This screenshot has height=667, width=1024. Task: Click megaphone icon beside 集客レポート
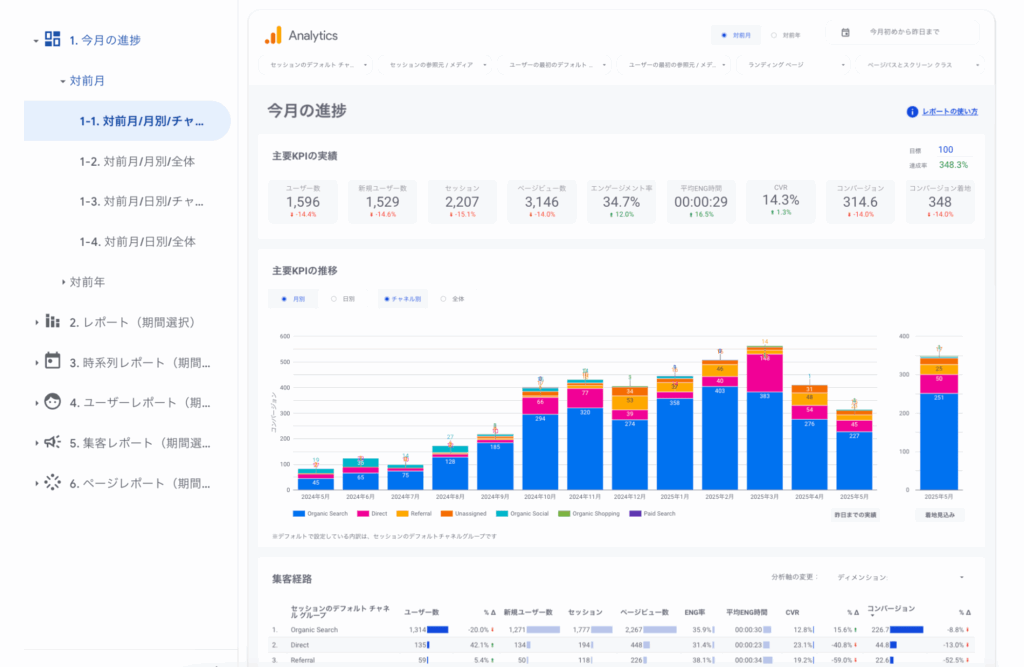[x=53, y=442]
